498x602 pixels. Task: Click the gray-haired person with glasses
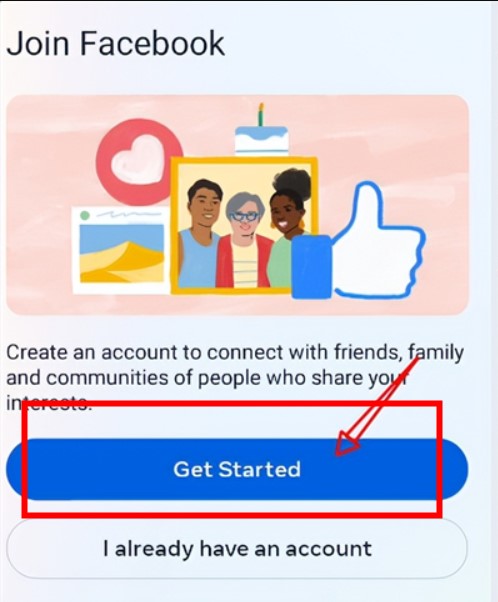point(243,240)
